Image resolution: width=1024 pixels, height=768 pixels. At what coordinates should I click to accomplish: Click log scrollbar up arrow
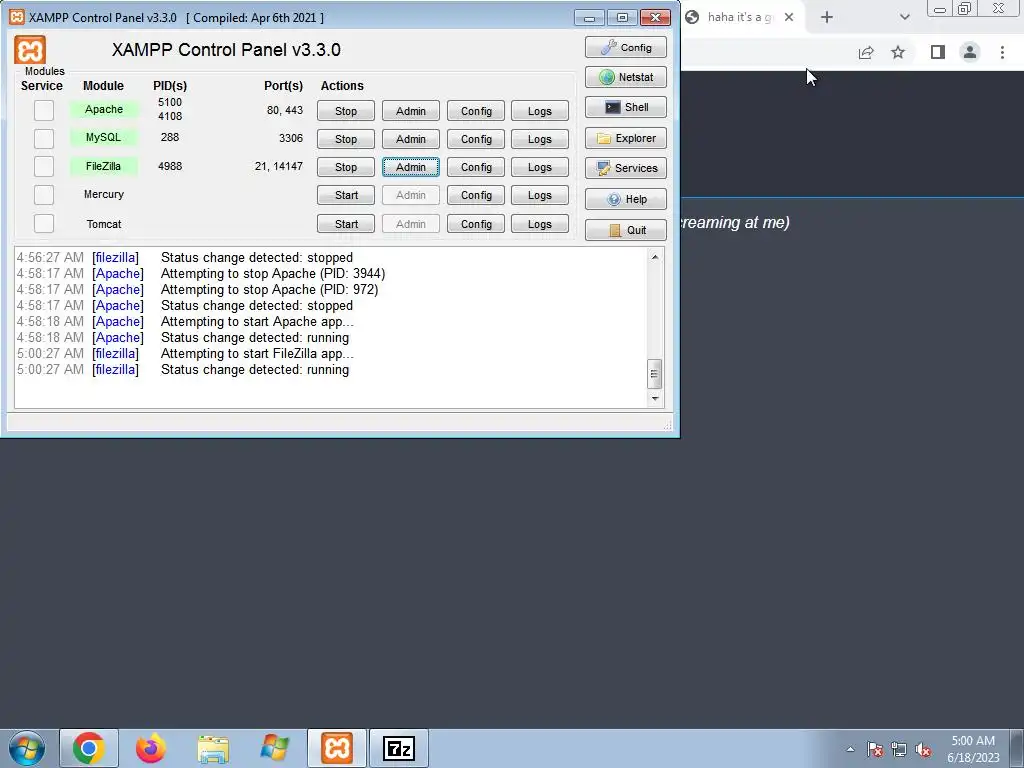pyautogui.click(x=655, y=257)
